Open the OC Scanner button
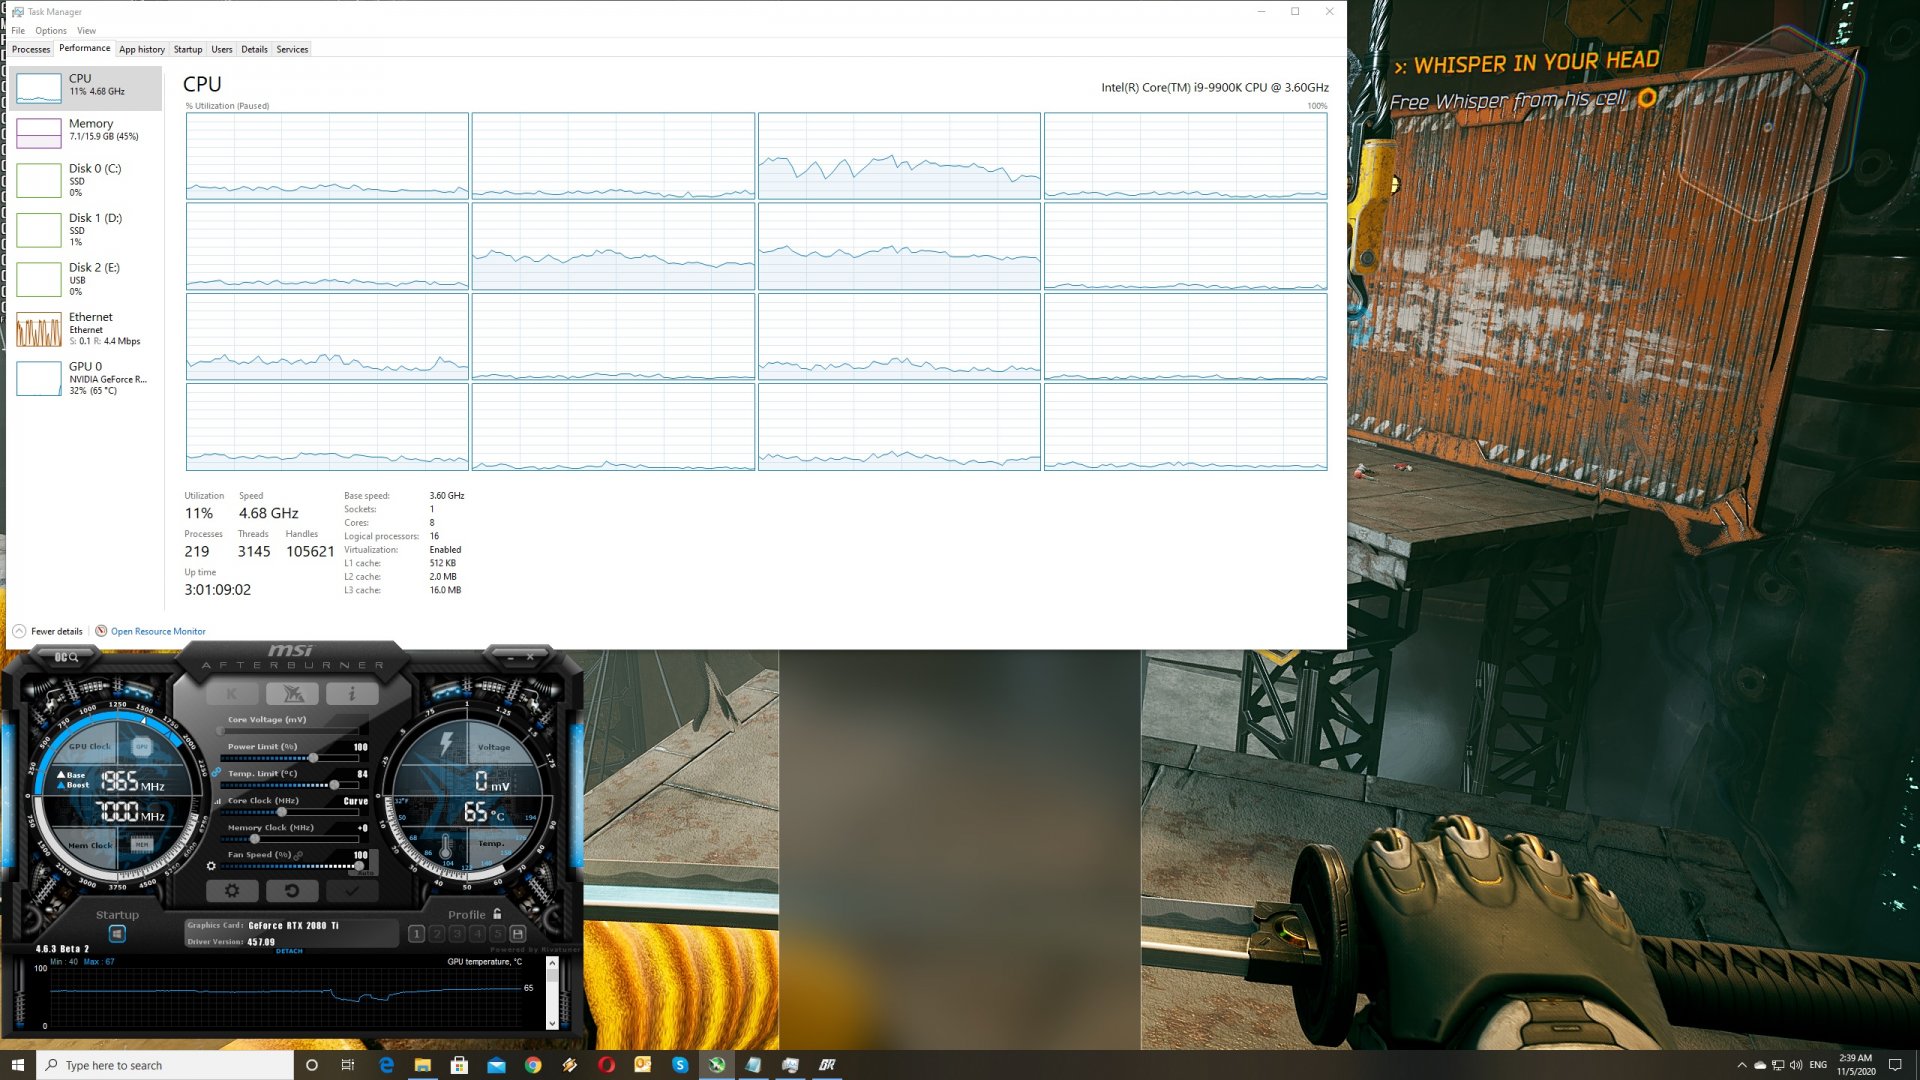1920x1080 pixels. 66,657
